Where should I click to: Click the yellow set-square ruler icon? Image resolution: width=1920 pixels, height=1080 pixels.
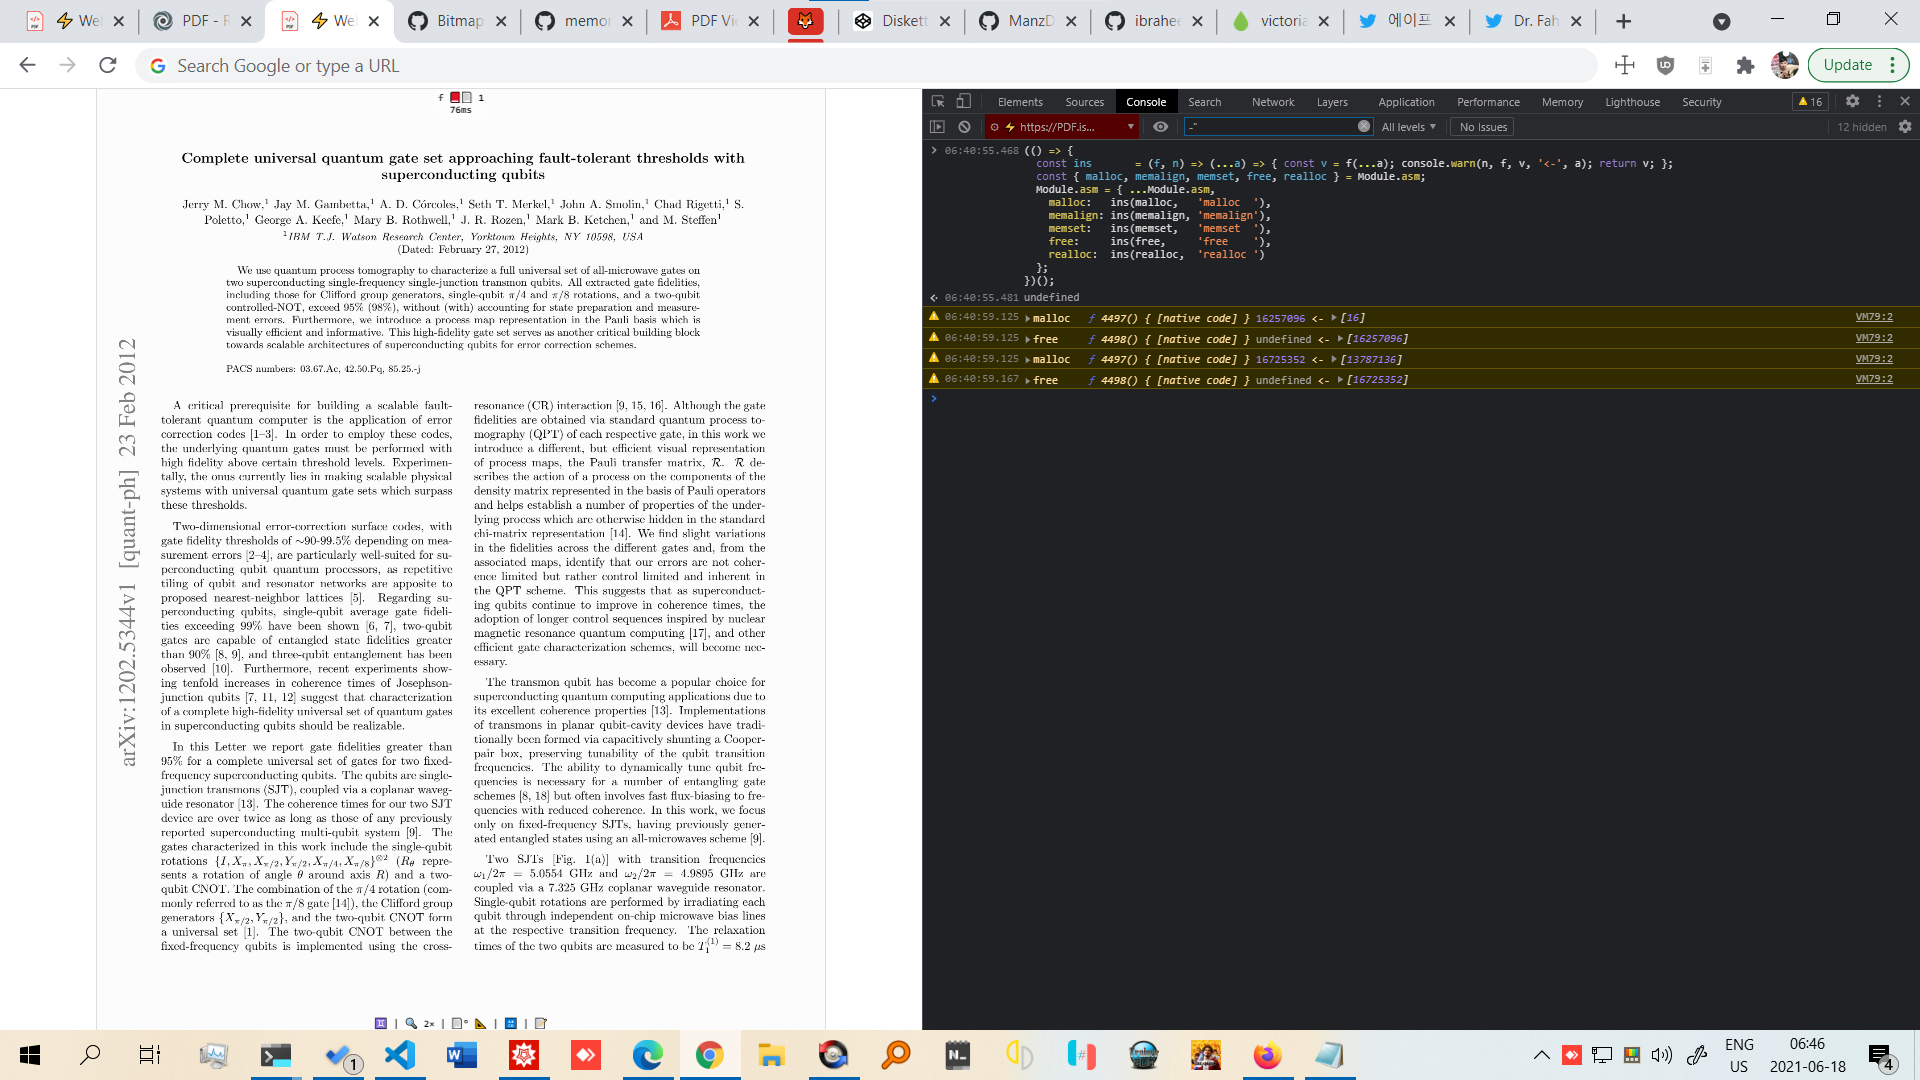tap(481, 1023)
